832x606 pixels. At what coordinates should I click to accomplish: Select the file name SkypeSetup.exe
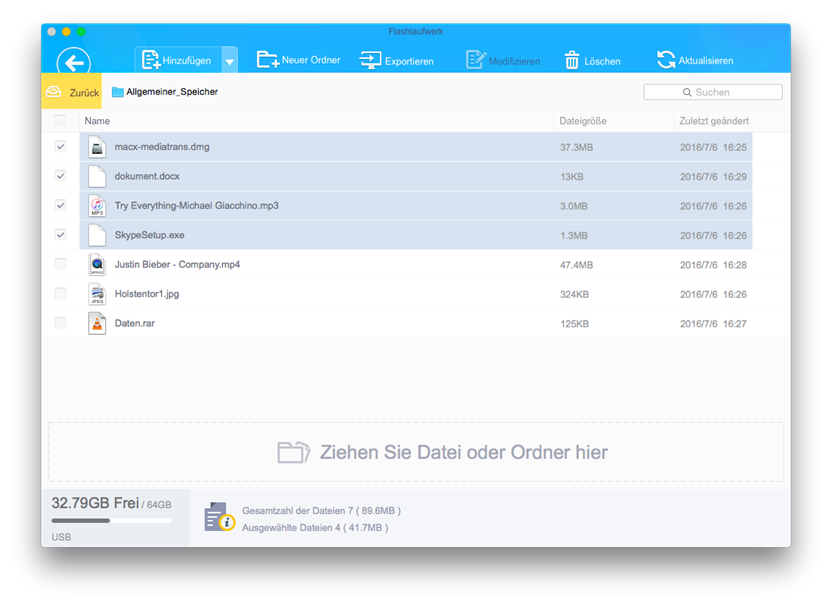tap(150, 235)
